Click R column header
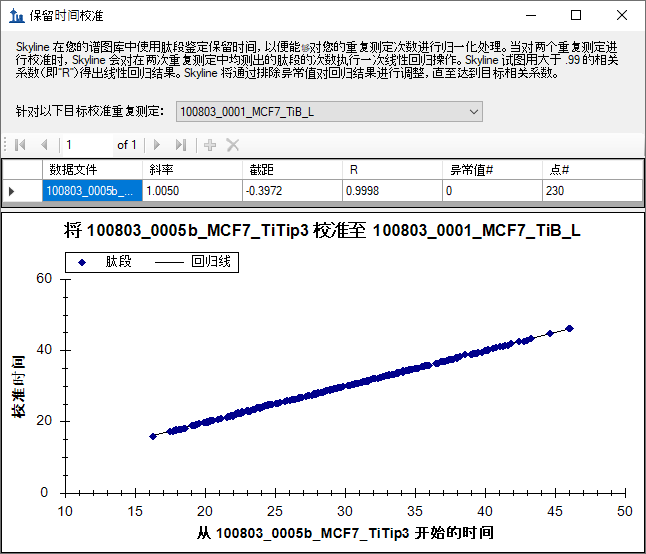 (392, 170)
